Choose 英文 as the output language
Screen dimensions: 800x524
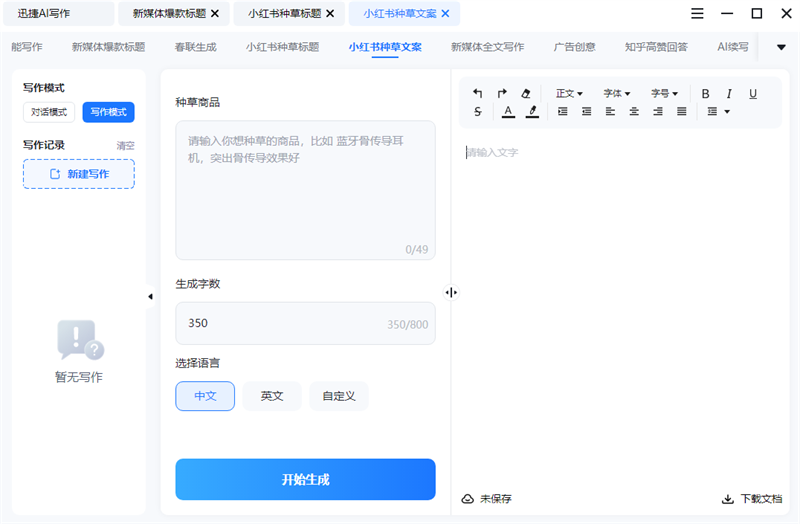point(272,396)
